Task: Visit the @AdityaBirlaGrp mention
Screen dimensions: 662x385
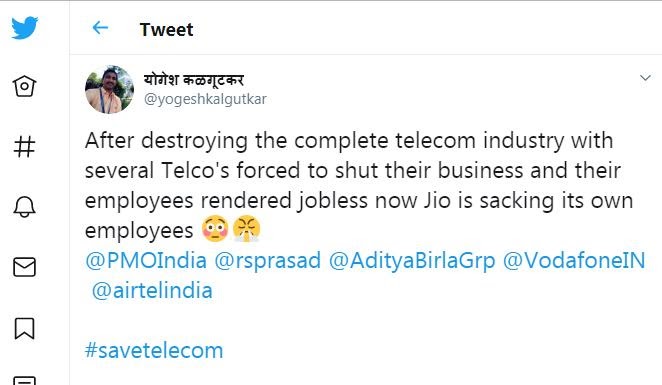Action: 412,260
